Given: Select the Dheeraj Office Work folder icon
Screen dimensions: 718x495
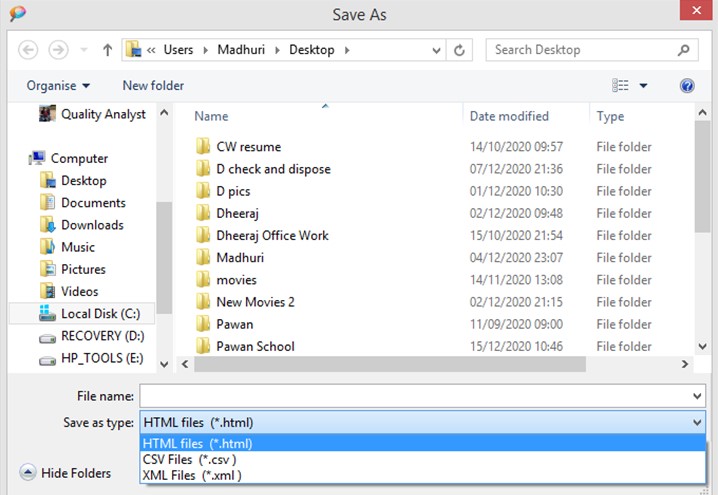Looking at the screenshot, I should 203,235.
